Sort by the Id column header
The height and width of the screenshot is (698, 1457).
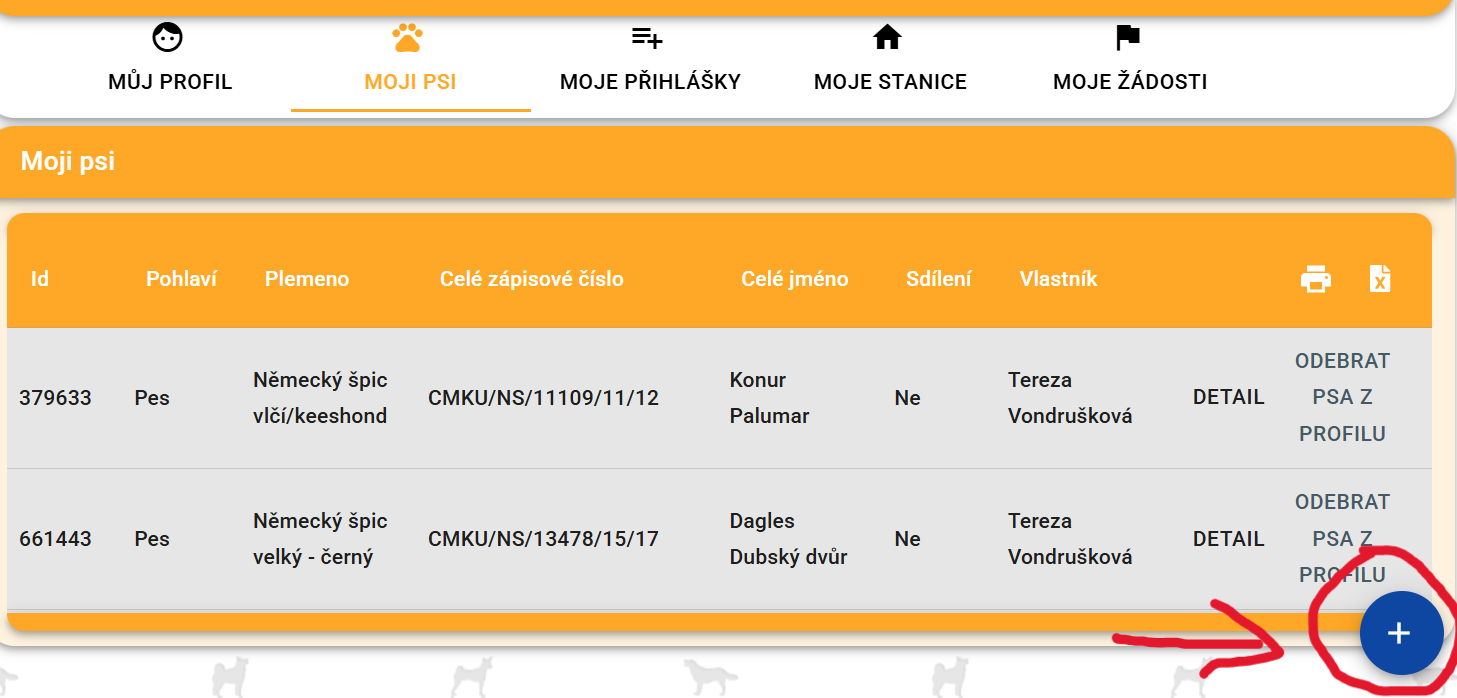[x=40, y=279]
